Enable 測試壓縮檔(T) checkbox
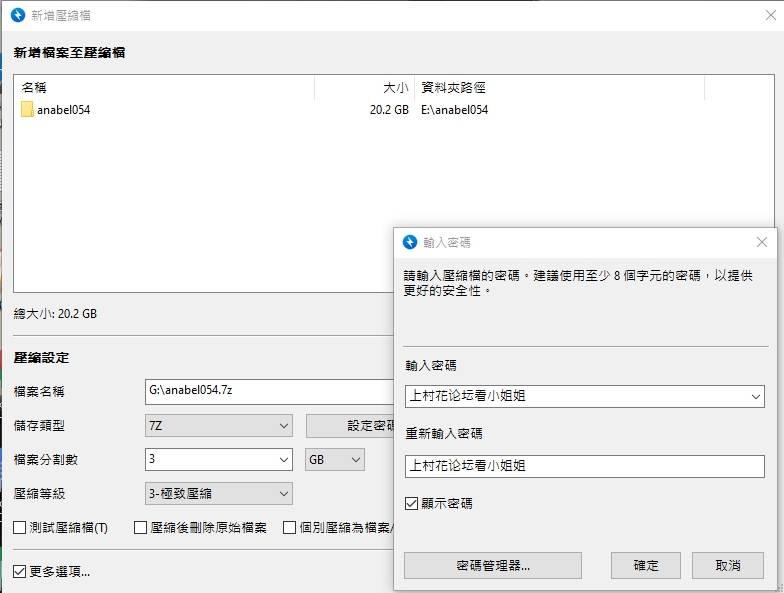The height and width of the screenshot is (593, 784). click(20, 527)
